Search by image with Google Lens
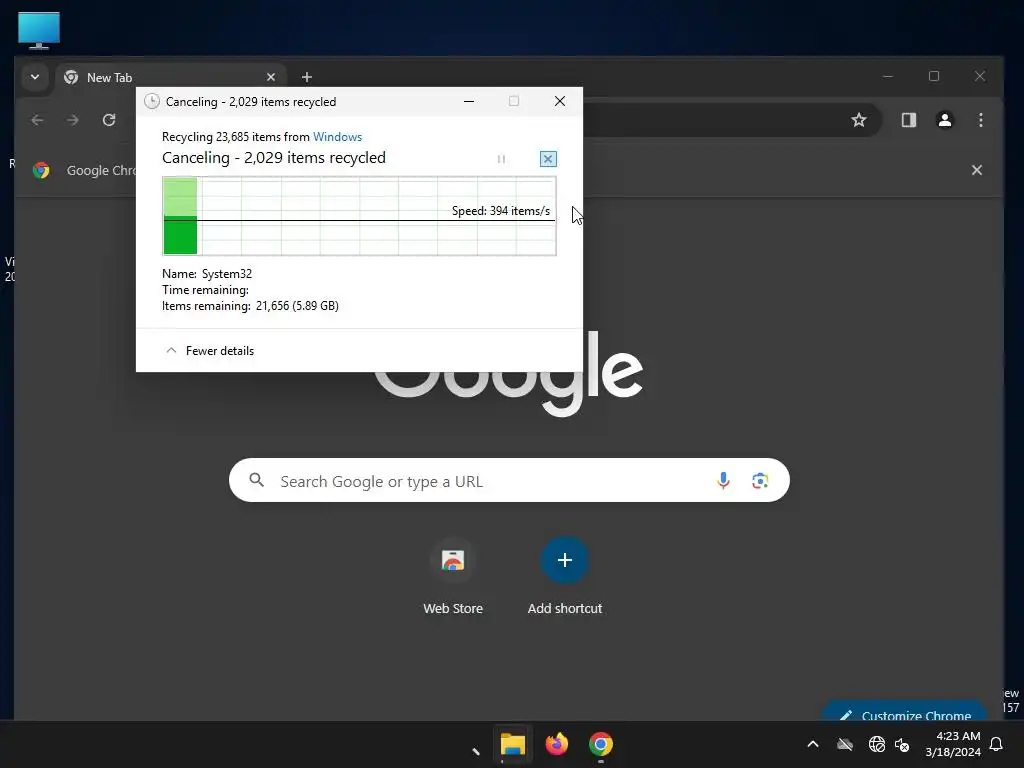The image size is (1024, 768). [760, 481]
